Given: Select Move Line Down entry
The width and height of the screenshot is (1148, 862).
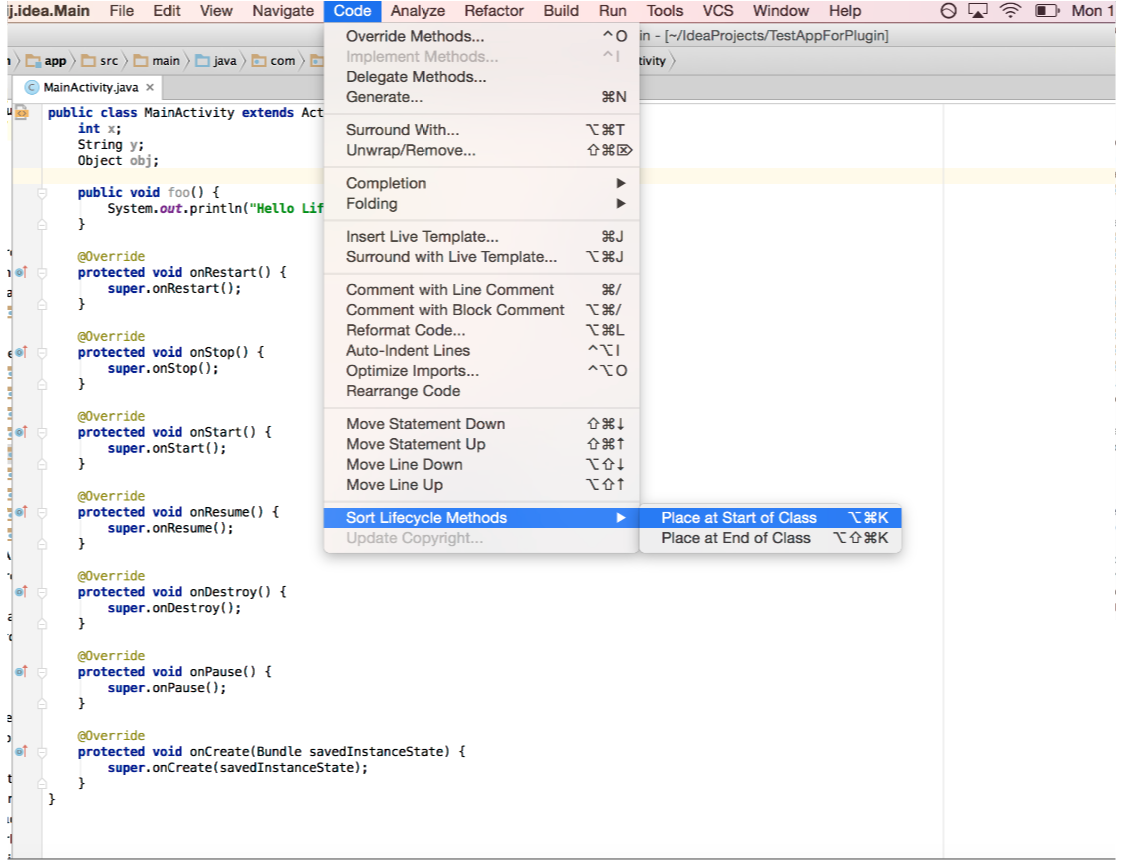Looking at the screenshot, I should click(x=482, y=464).
